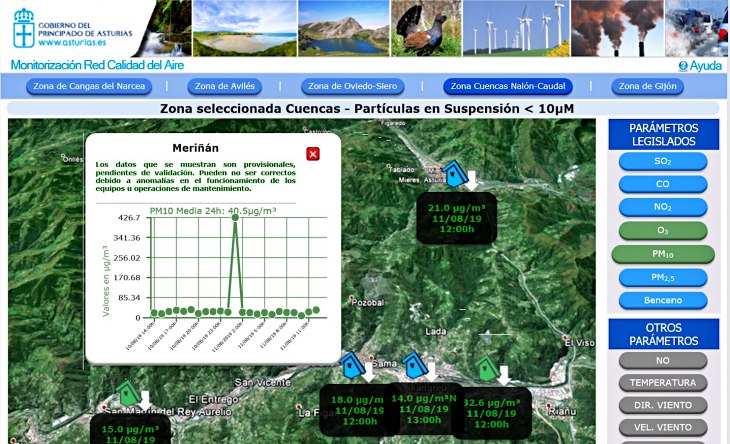Close the Meriñán popup with red X

coord(313,154)
